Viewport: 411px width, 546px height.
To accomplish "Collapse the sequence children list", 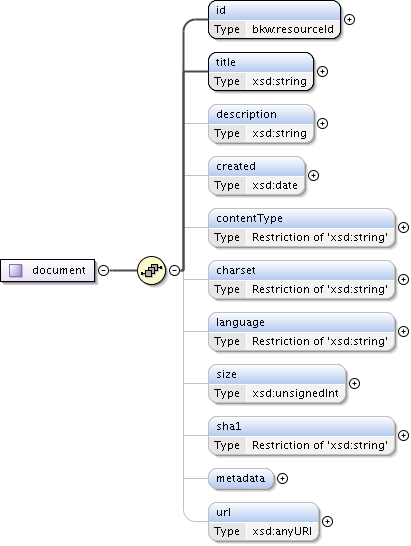I will [174, 270].
